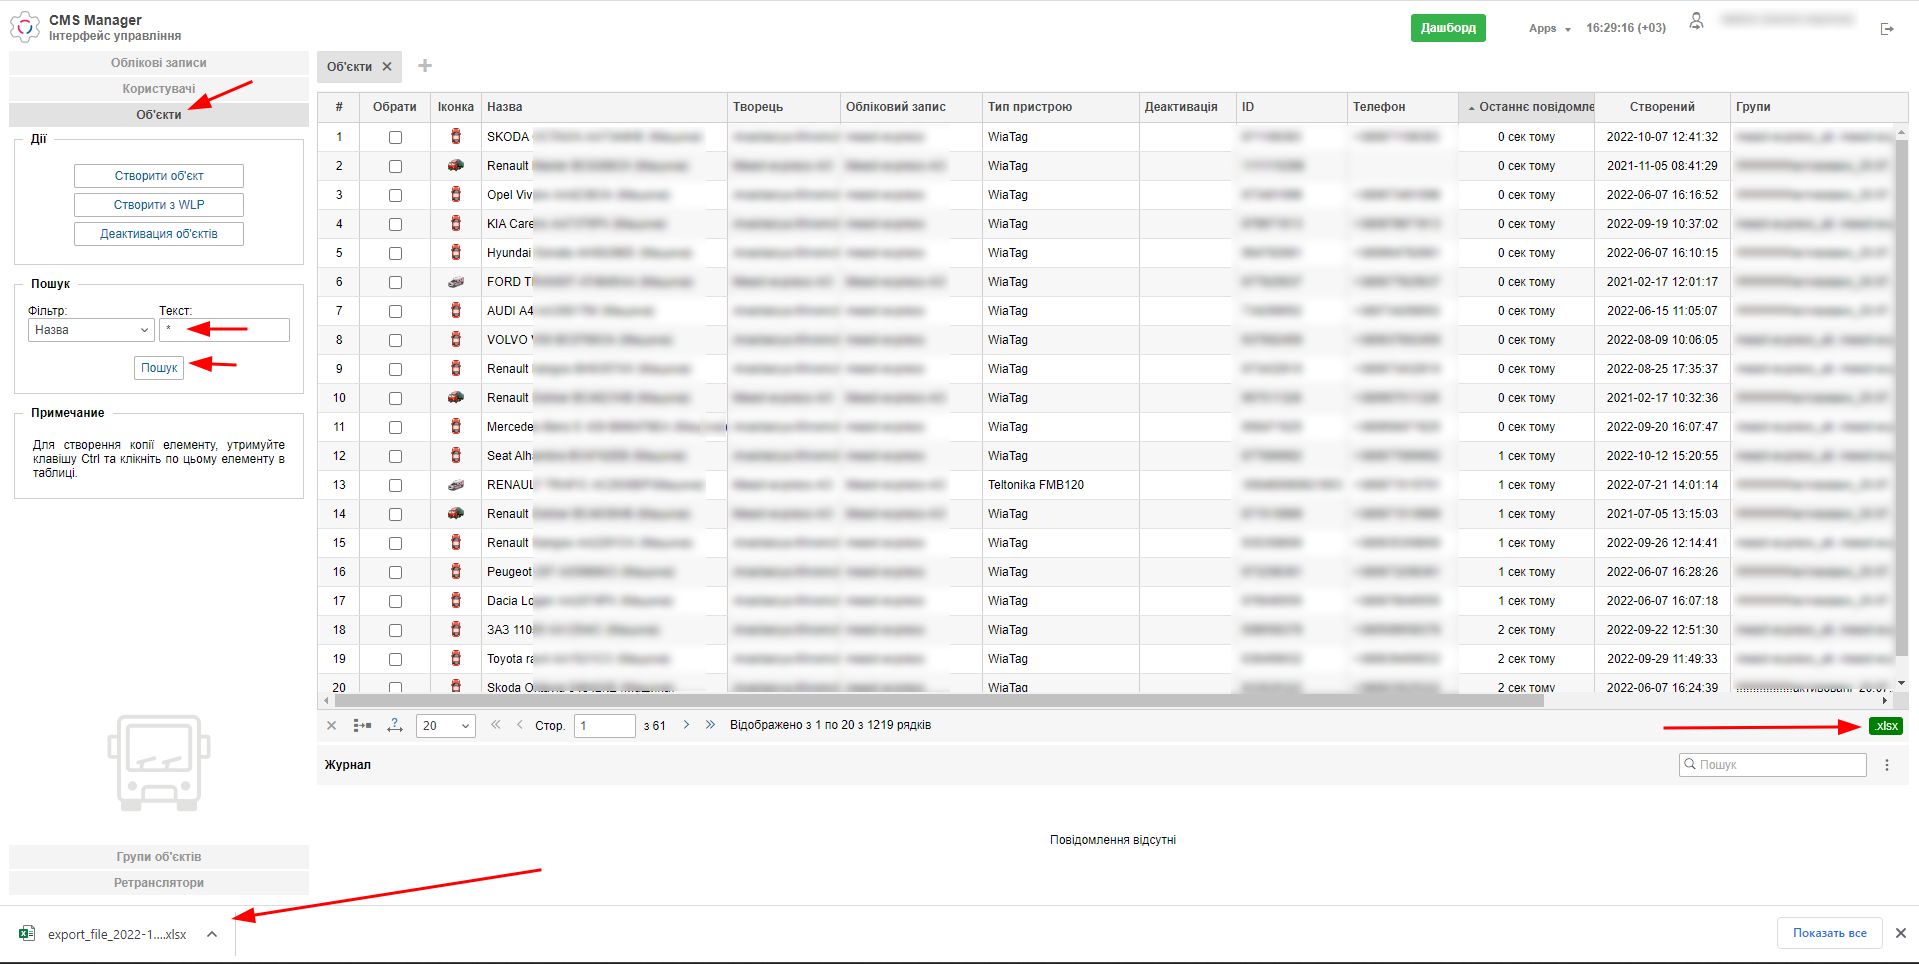
Task: Open the Фільтр dropdown set to Назва
Action: [x=91, y=330]
